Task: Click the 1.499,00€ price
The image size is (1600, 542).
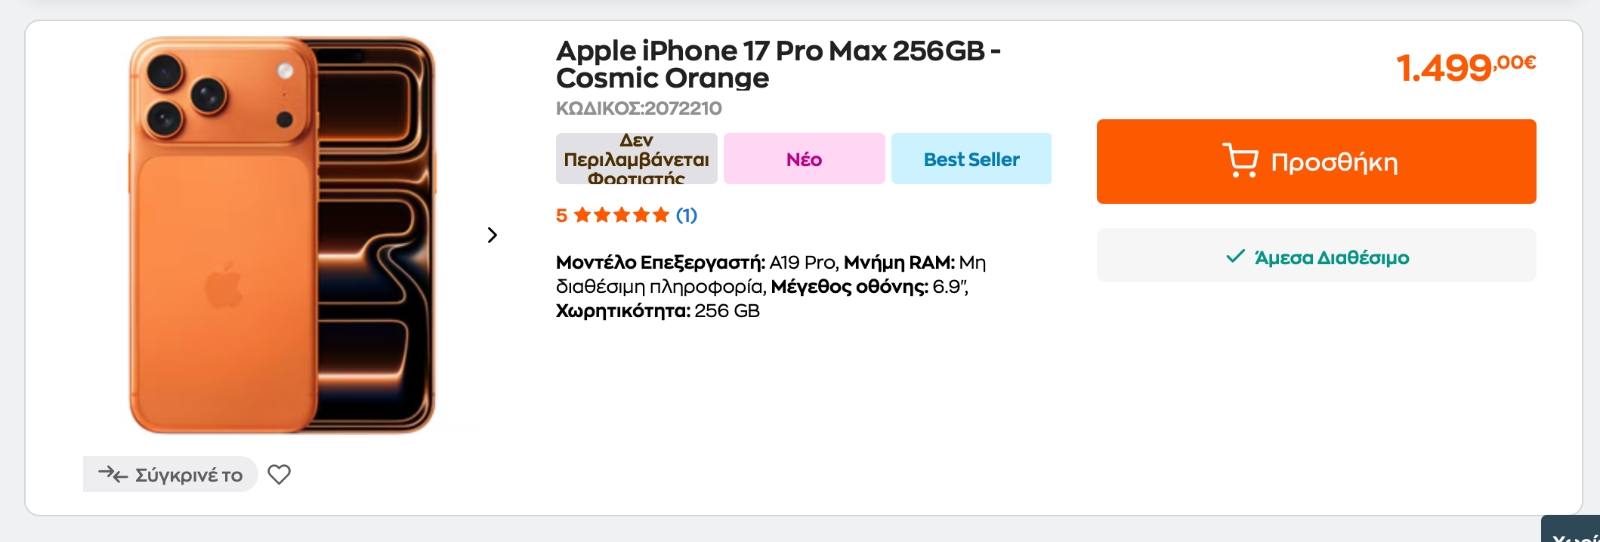Action: (1465, 67)
